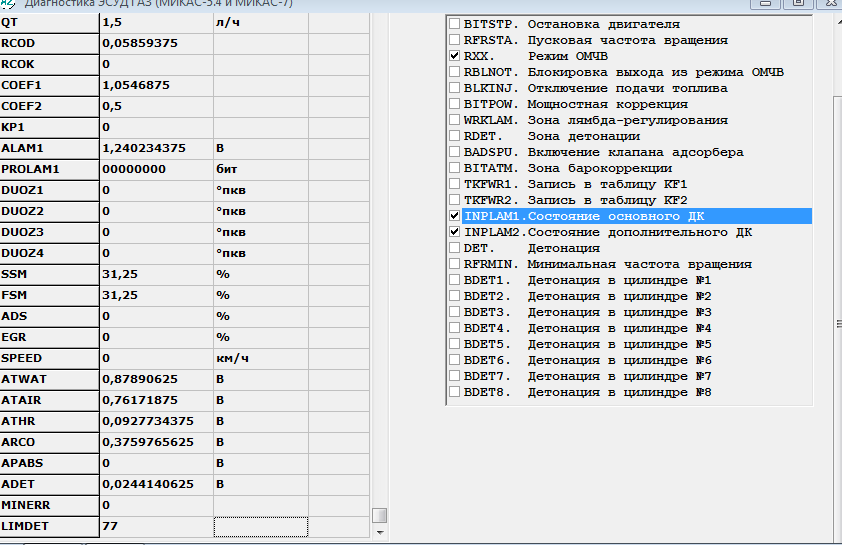The image size is (842, 545).
Task: Toggle the WRKLAM lambda zone checkbox
Action: coord(454,120)
